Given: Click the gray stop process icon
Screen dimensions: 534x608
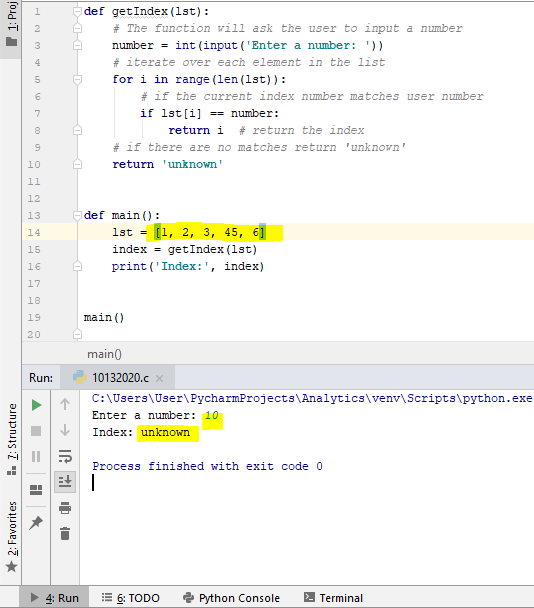Looking at the screenshot, I should point(36,431).
